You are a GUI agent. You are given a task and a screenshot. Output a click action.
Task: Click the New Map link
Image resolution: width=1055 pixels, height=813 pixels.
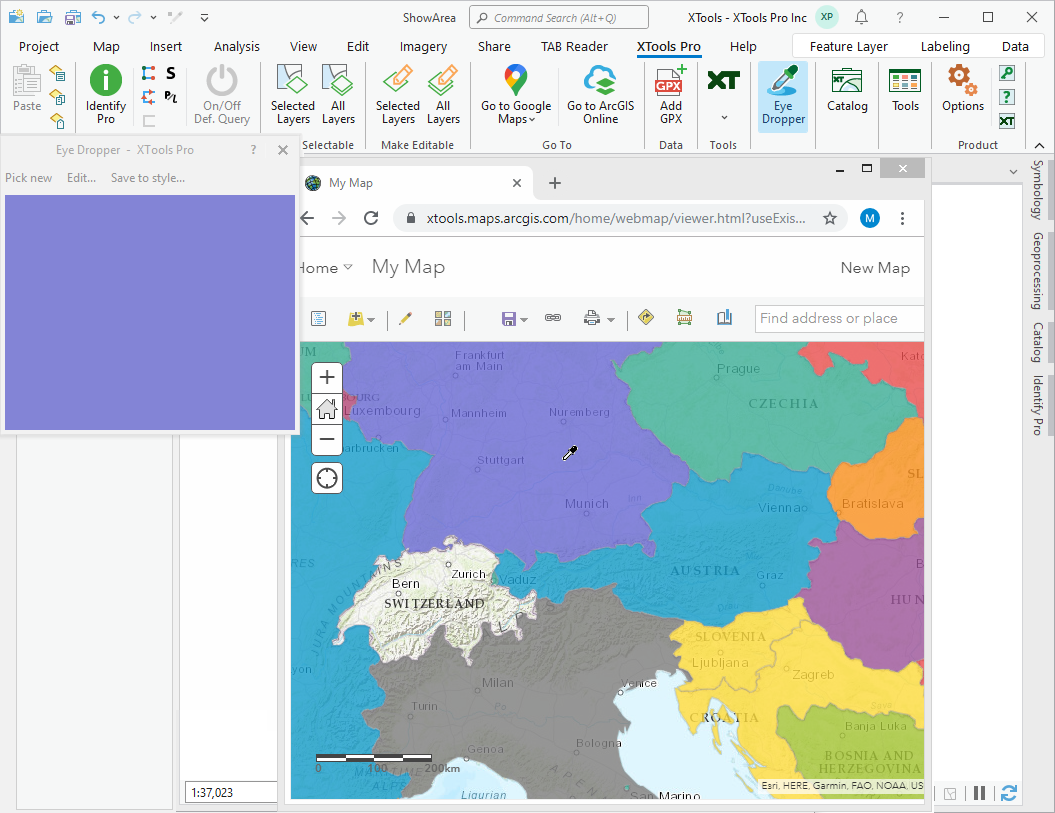coord(875,267)
